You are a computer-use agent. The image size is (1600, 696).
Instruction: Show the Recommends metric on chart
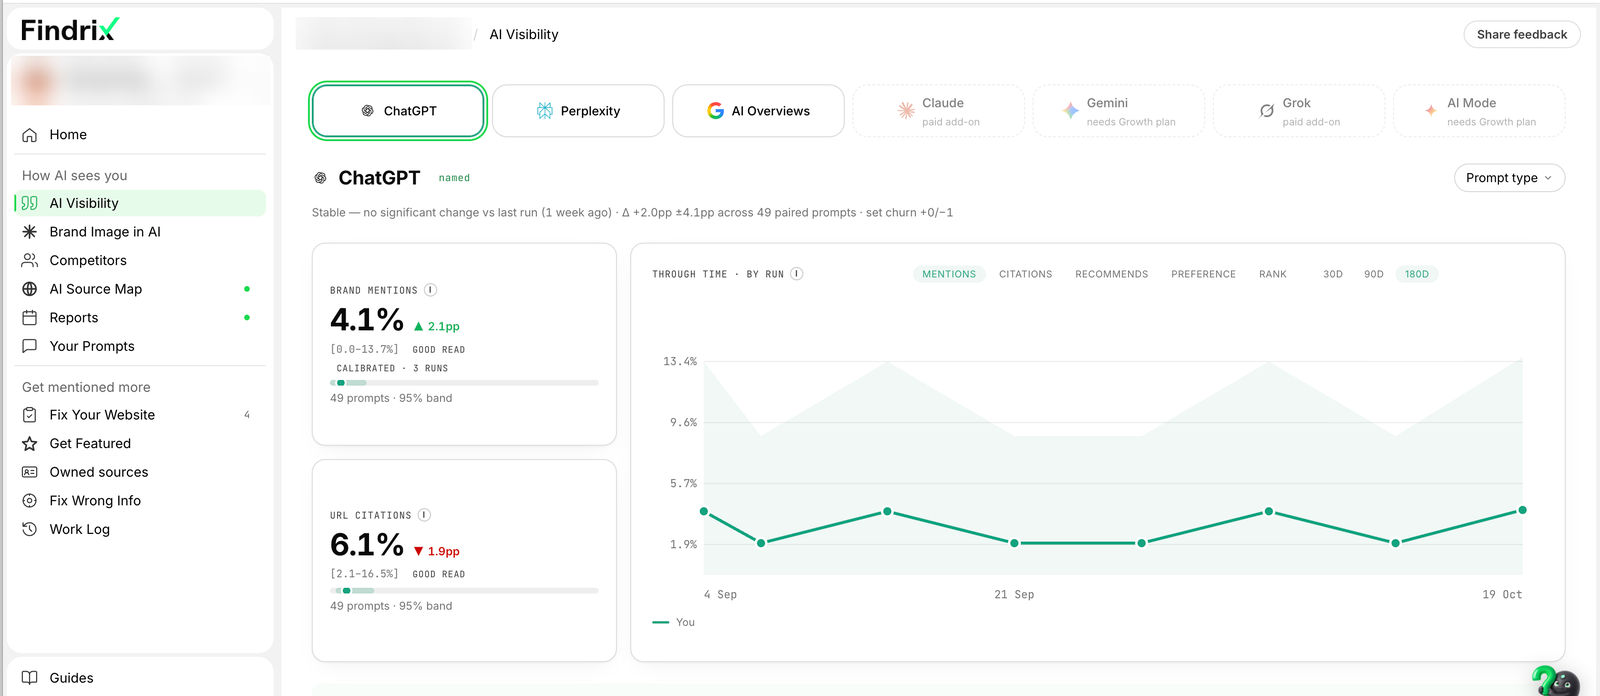point(1112,274)
